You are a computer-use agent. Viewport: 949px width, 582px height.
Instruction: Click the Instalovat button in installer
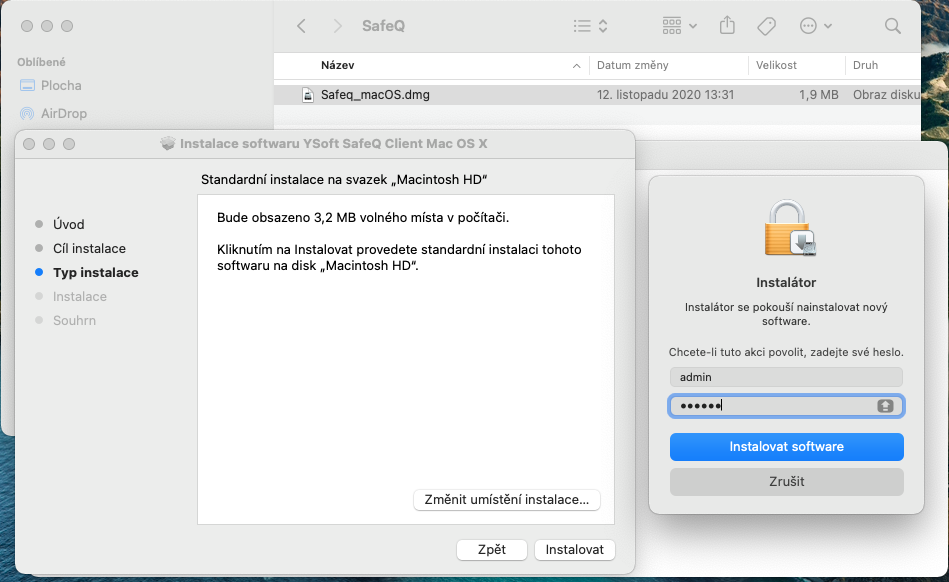pos(574,549)
